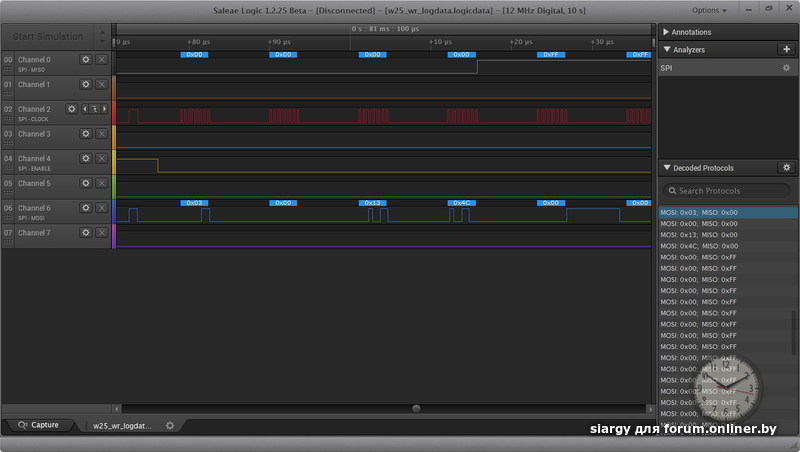This screenshot has height=452, width=800.
Task: Jump to previous edge on Channel 2
Action: tap(84, 109)
